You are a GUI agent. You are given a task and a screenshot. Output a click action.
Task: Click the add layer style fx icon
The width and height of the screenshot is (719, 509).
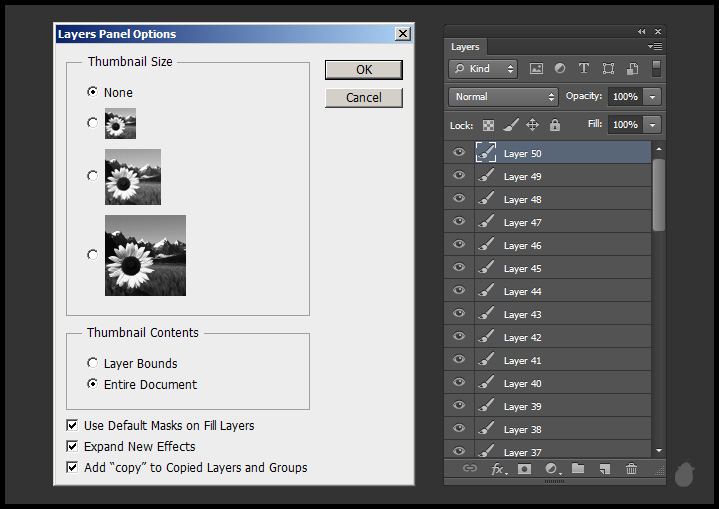pyautogui.click(x=498, y=468)
